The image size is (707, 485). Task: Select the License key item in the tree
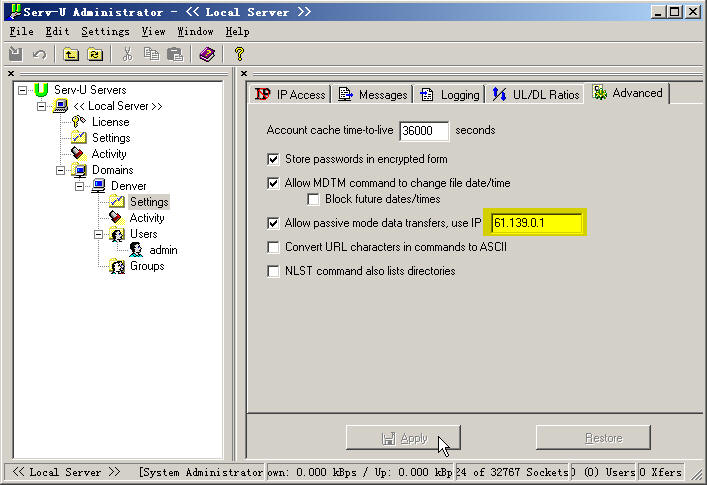pyautogui.click(x=110, y=122)
